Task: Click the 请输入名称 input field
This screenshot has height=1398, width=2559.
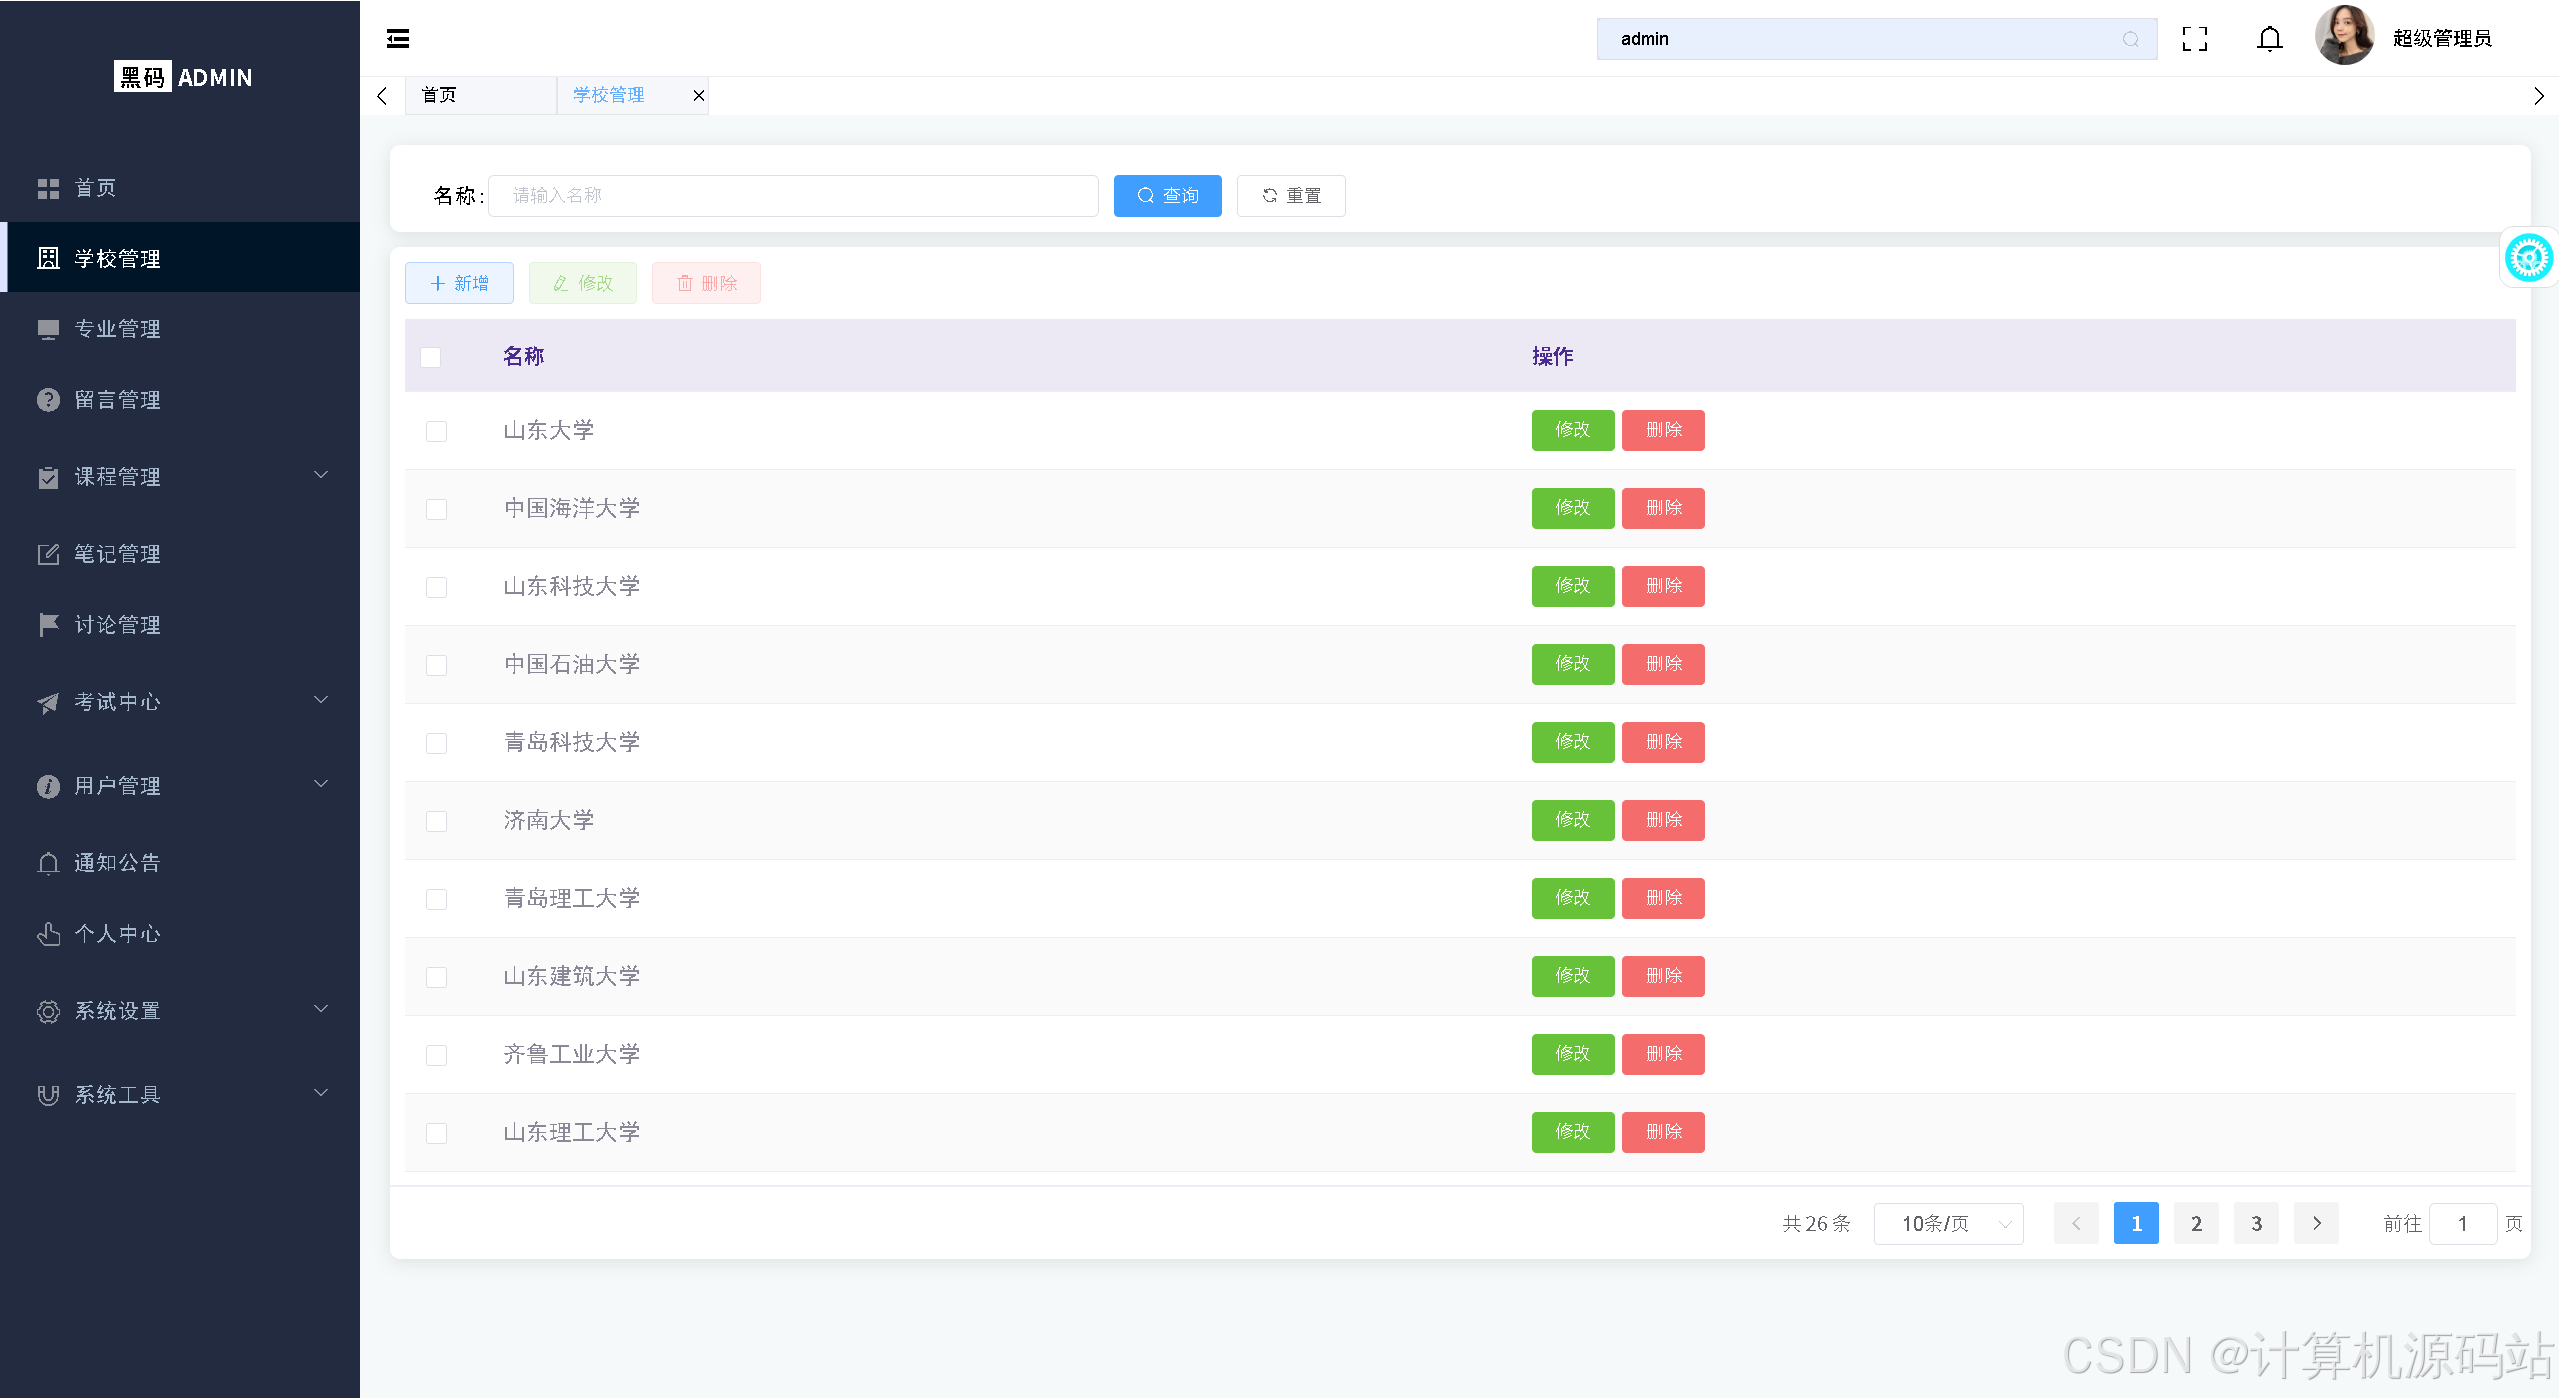Action: point(793,196)
